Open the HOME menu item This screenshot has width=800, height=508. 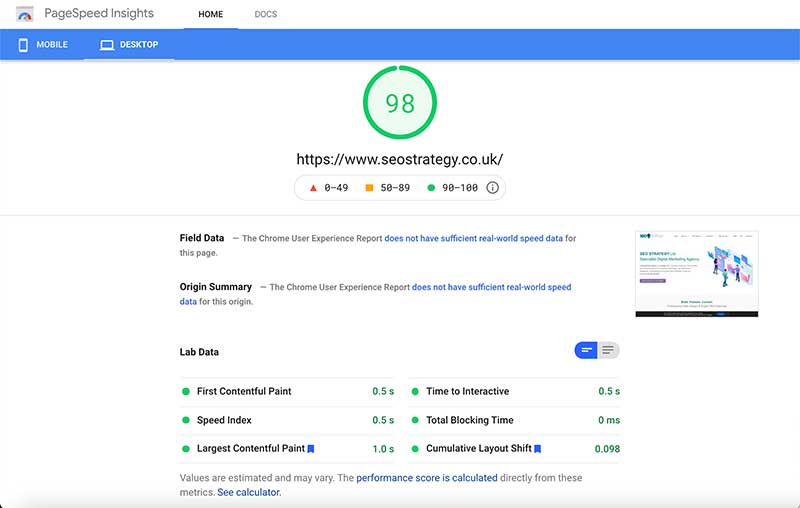pos(211,14)
